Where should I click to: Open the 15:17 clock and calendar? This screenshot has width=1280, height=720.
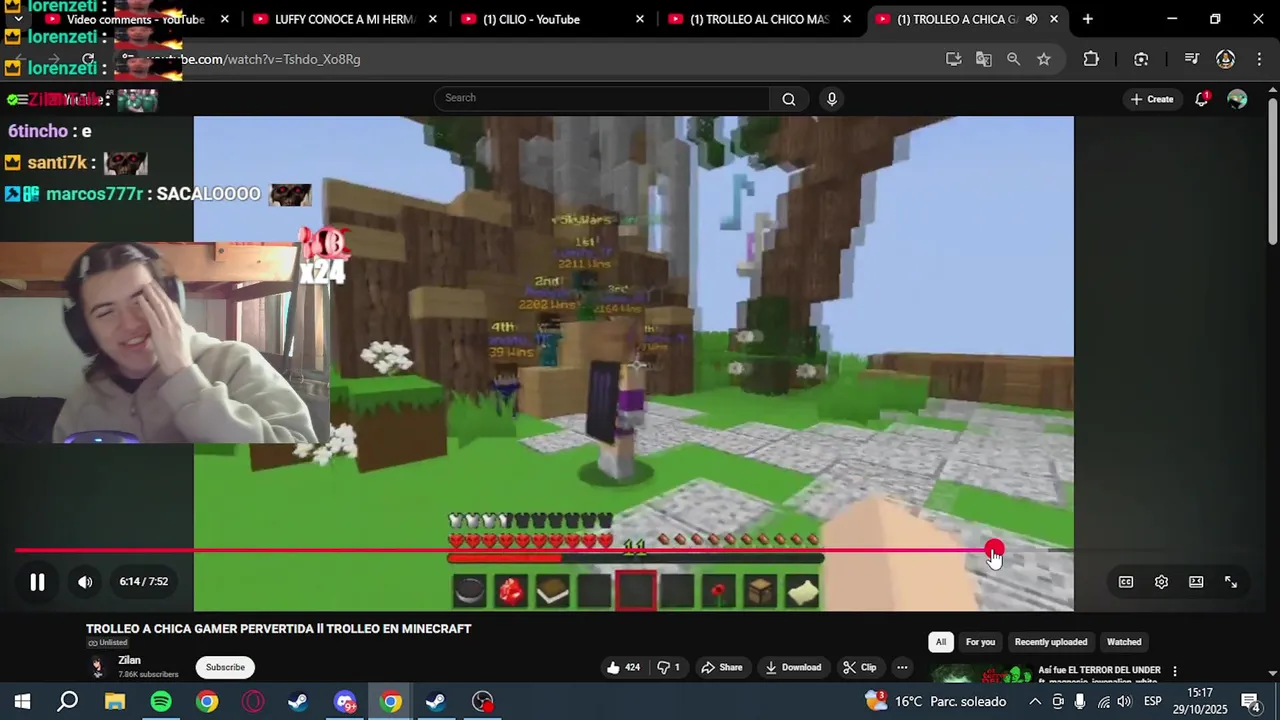point(1200,701)
